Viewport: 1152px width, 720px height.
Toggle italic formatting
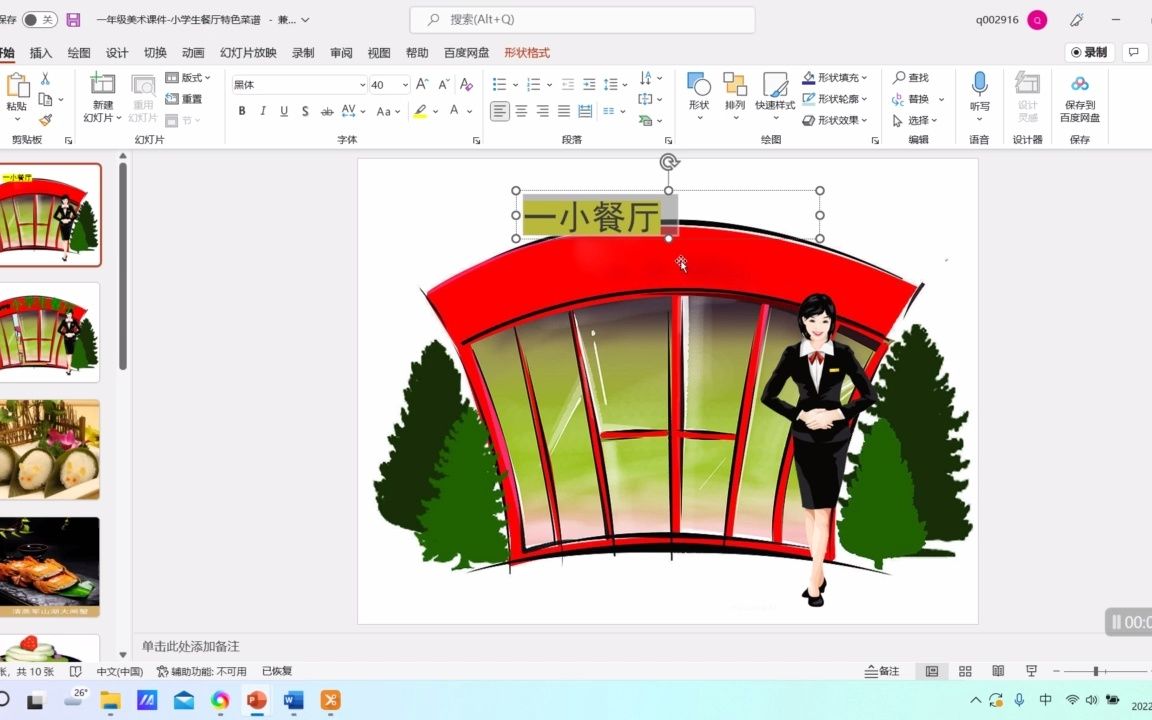262,111
